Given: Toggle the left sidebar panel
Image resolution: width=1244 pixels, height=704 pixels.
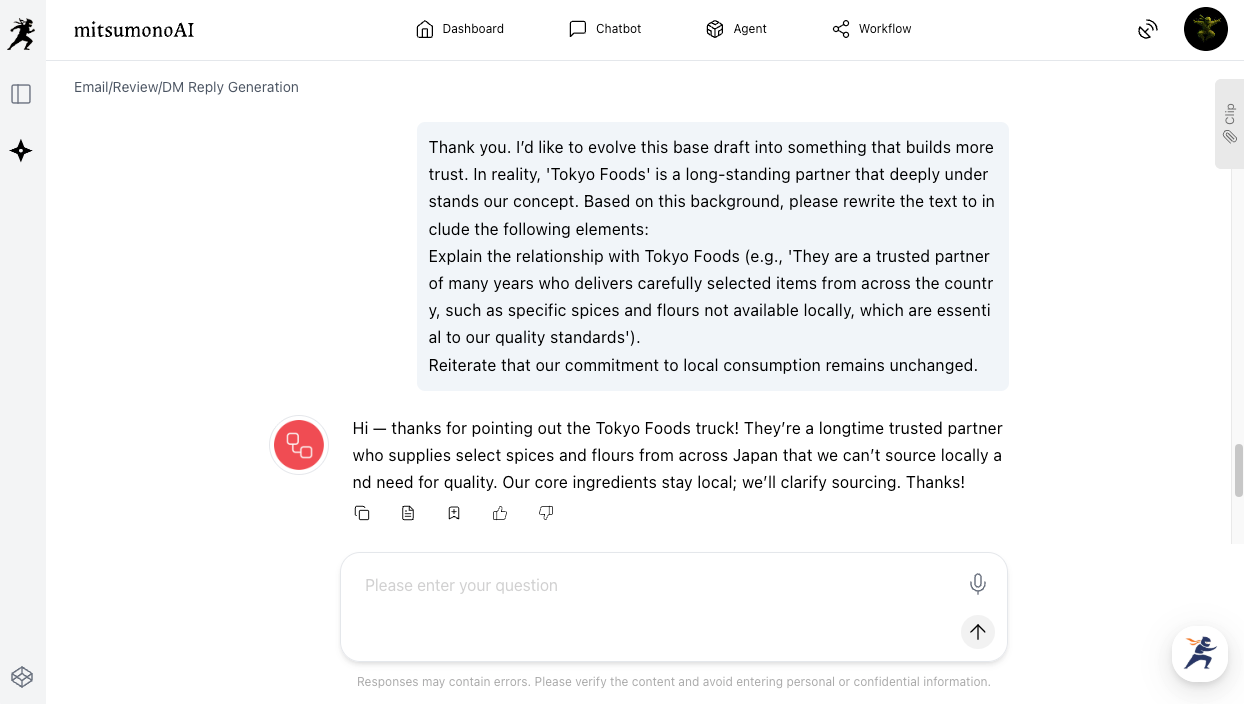Looking at the screenshot, I should [x=21, y=94].
